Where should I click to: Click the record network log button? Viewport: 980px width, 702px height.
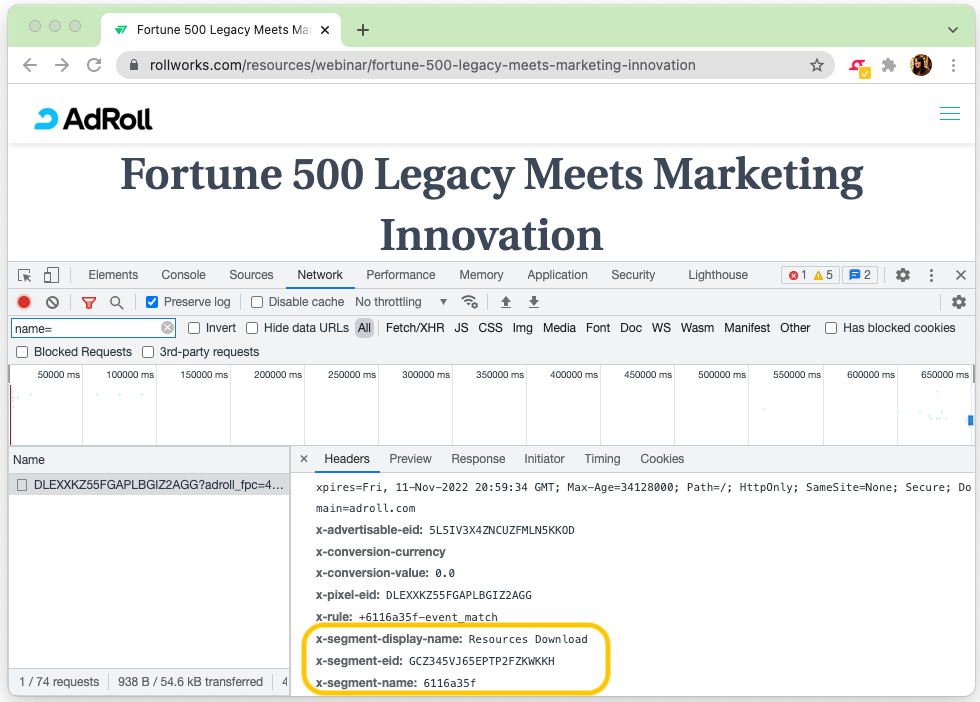tap(24, 302)
